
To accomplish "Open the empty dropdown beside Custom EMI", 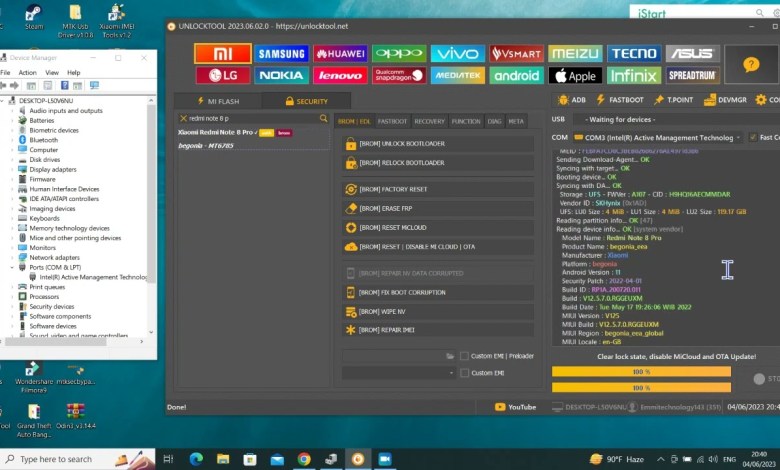I will click(x=398, y=373).
